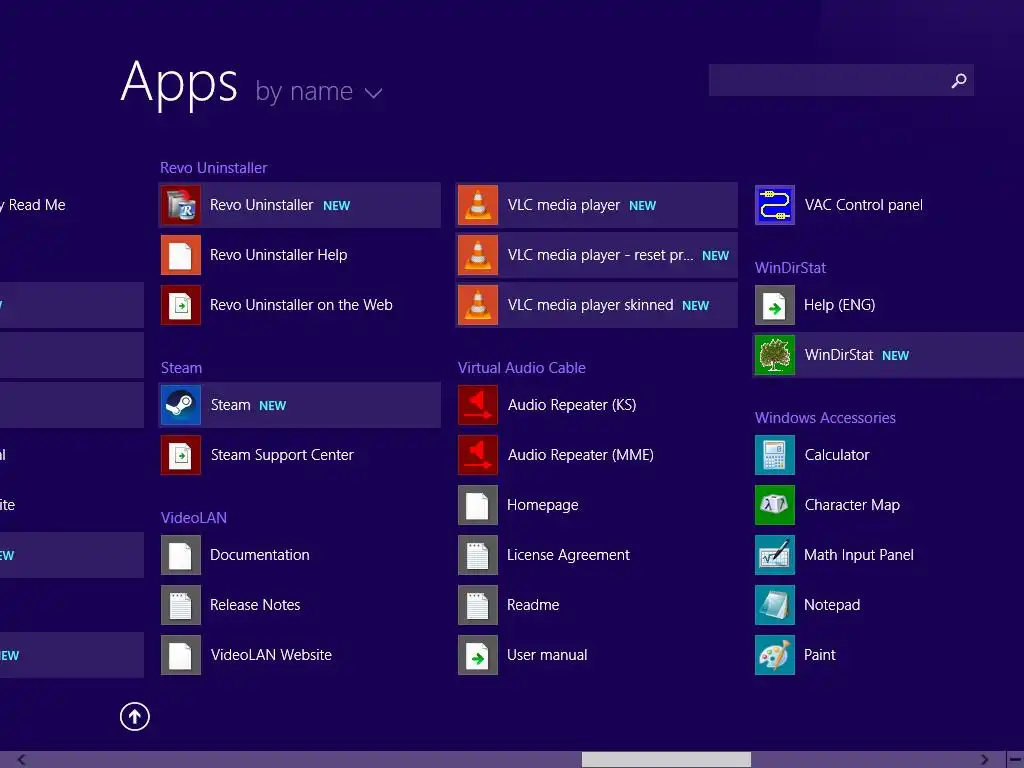The image size is (1024, 768).
Task: Click the scrollbar right arrow
Action: pyautogui.click(x=984, y=760)
